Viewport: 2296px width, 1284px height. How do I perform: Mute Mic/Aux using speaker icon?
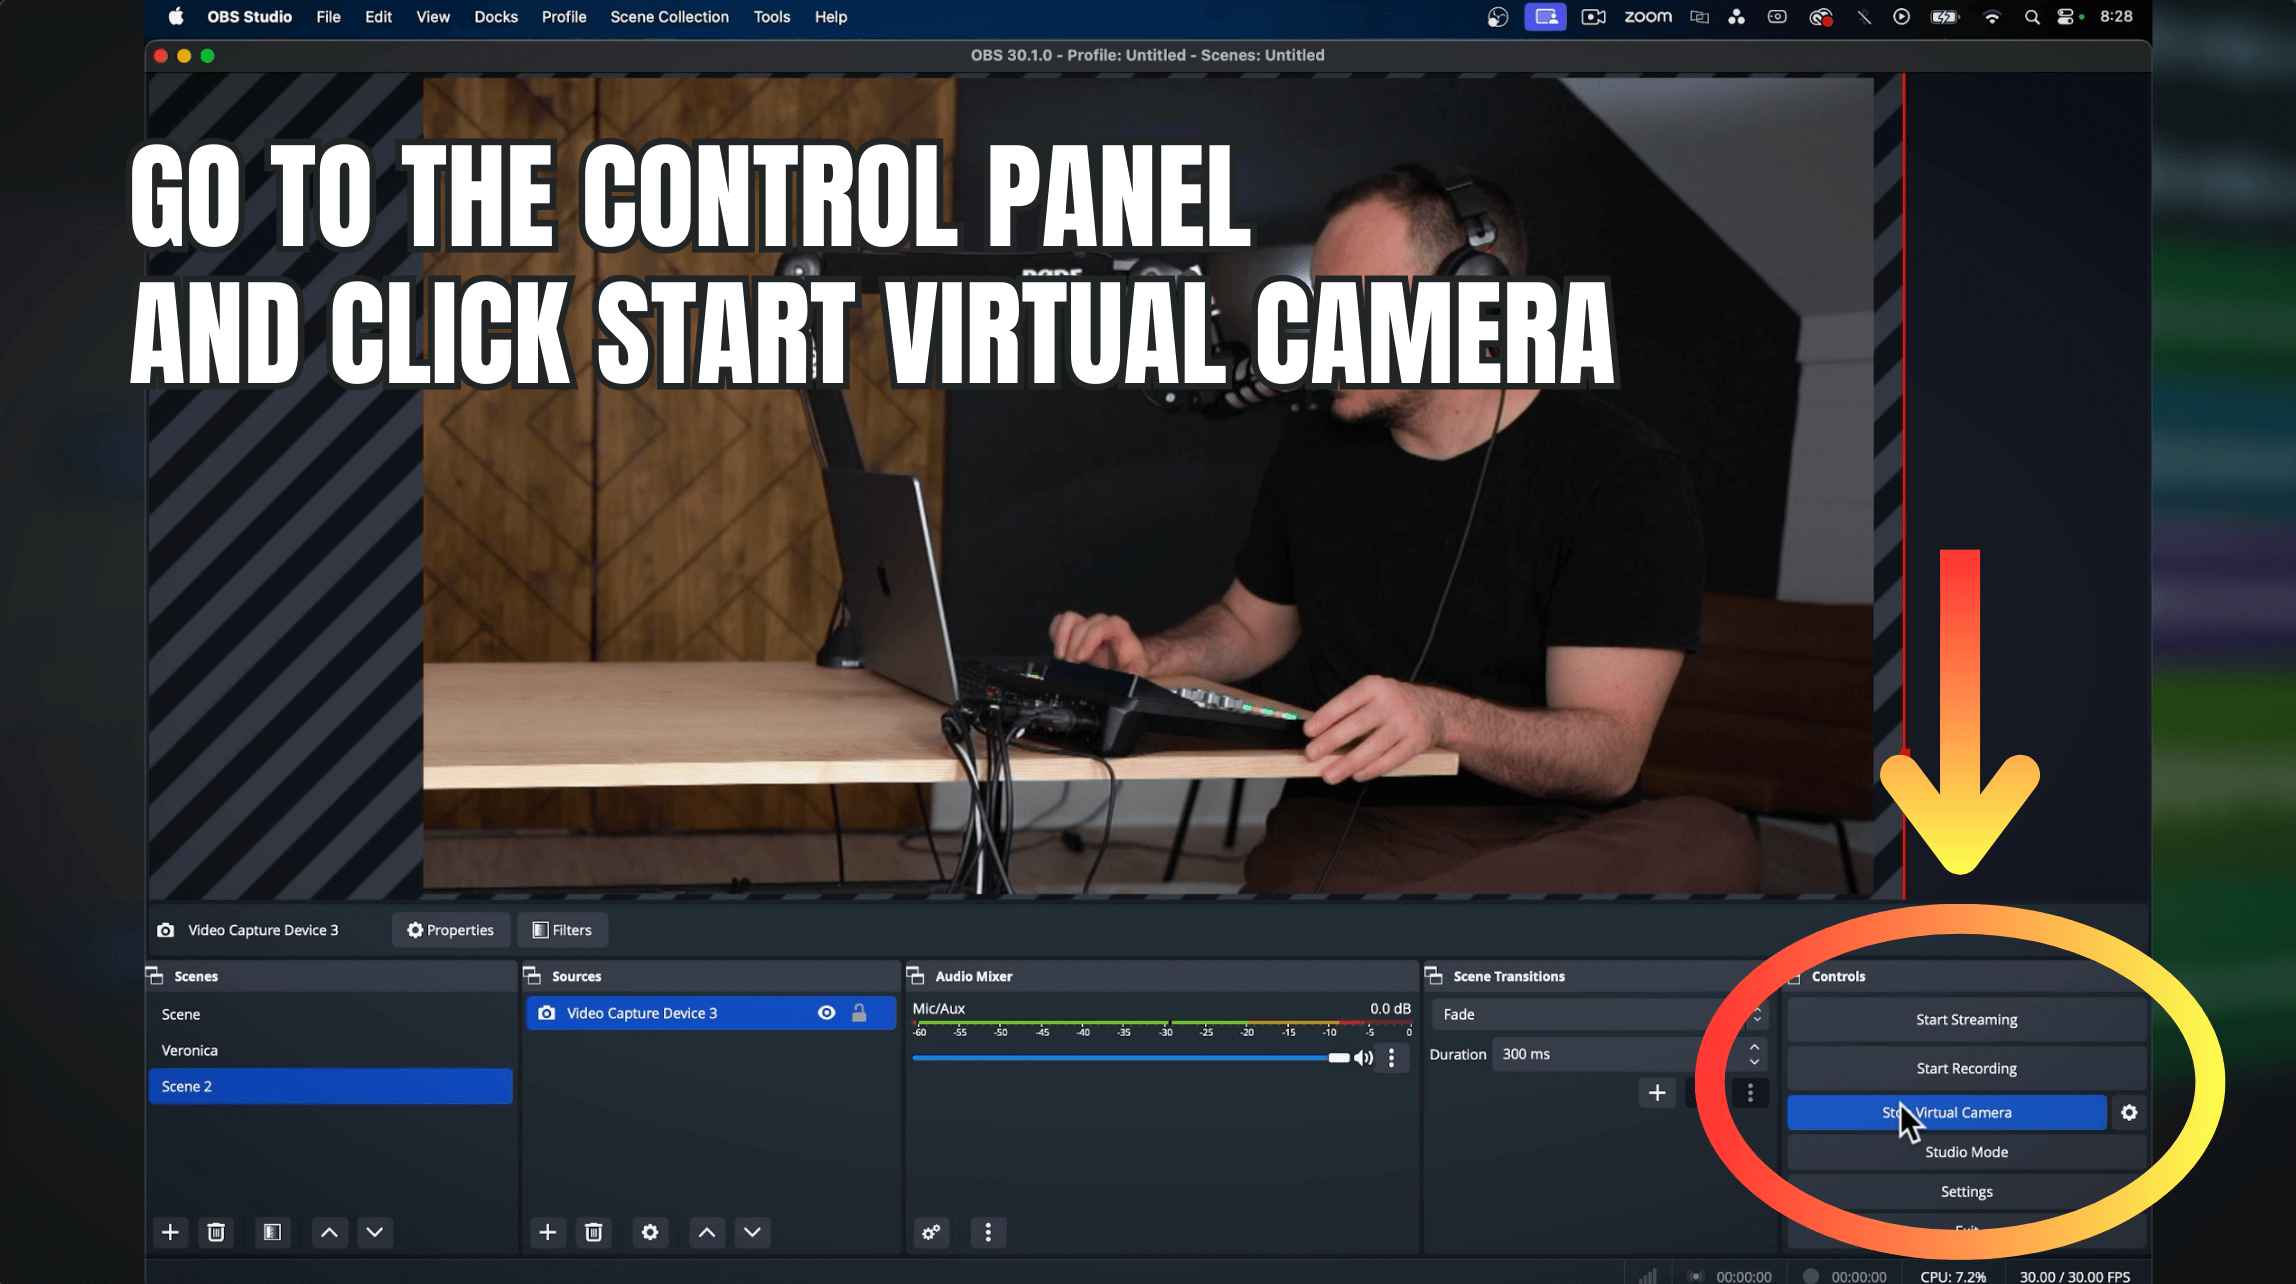(1364, 1058)
